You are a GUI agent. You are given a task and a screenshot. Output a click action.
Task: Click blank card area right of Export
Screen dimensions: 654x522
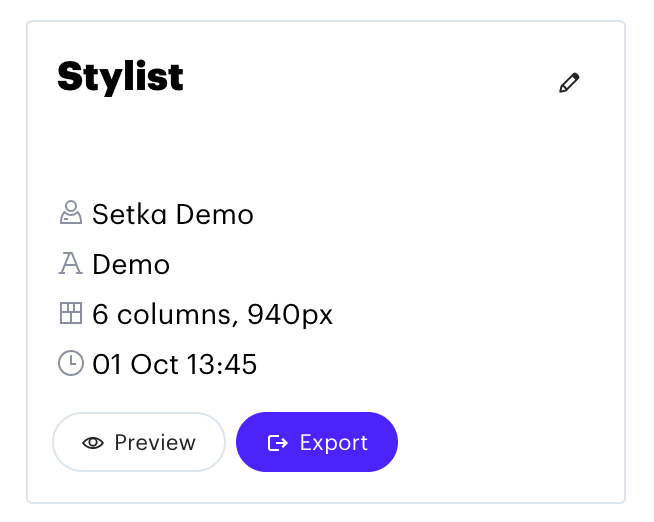pyautogui.click(x=509, y=442)
